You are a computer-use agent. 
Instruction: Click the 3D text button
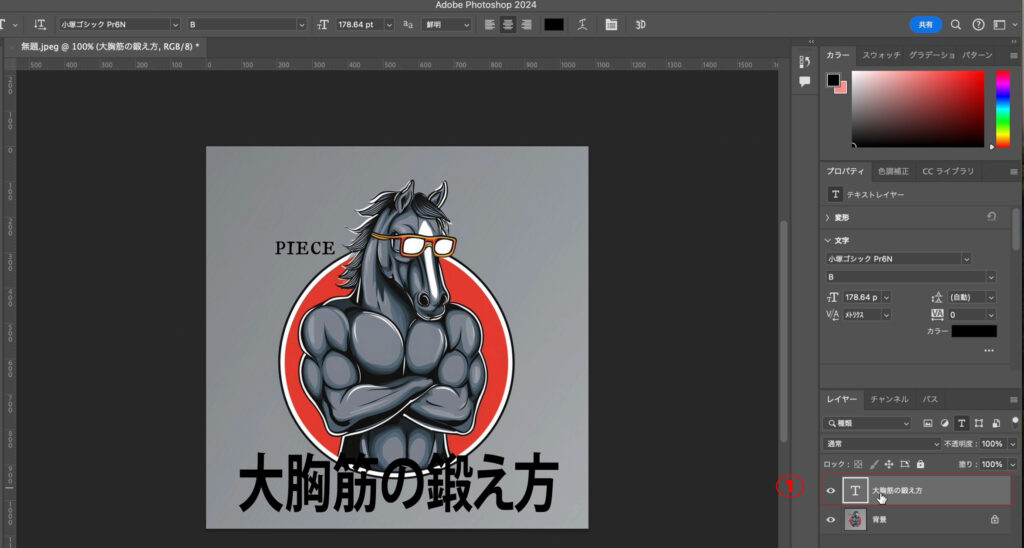coord(640,25)
